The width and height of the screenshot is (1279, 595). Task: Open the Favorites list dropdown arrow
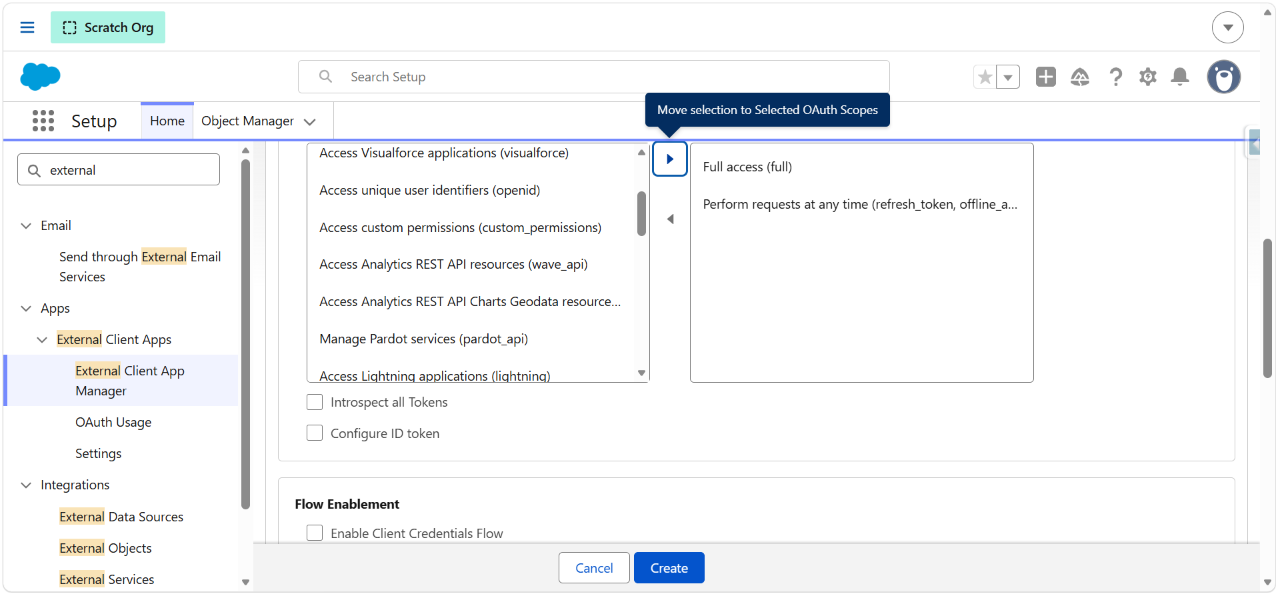click(1008, 77)
